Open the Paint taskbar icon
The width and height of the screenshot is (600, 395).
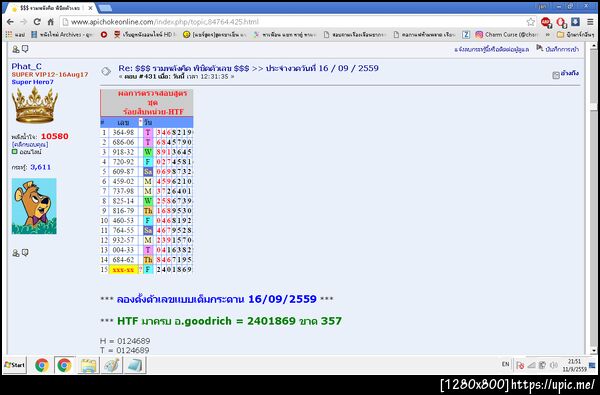click(x=112, y=365)
